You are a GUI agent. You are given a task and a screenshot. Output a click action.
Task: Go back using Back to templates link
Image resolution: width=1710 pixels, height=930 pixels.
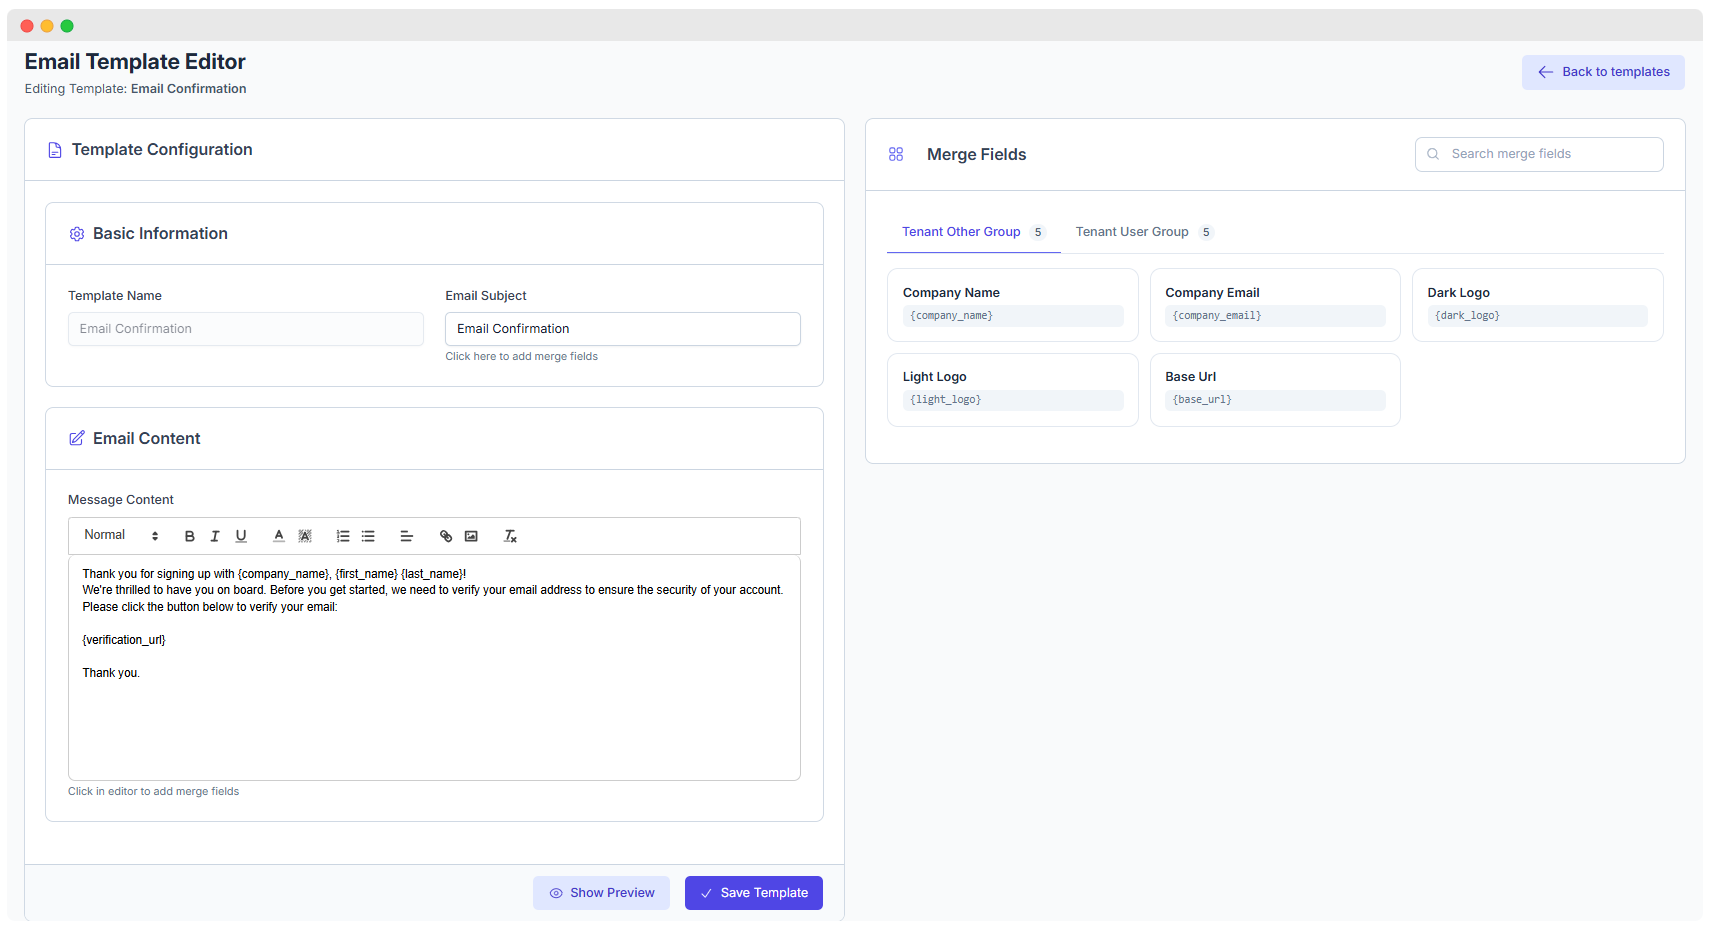pos(1602,71)
